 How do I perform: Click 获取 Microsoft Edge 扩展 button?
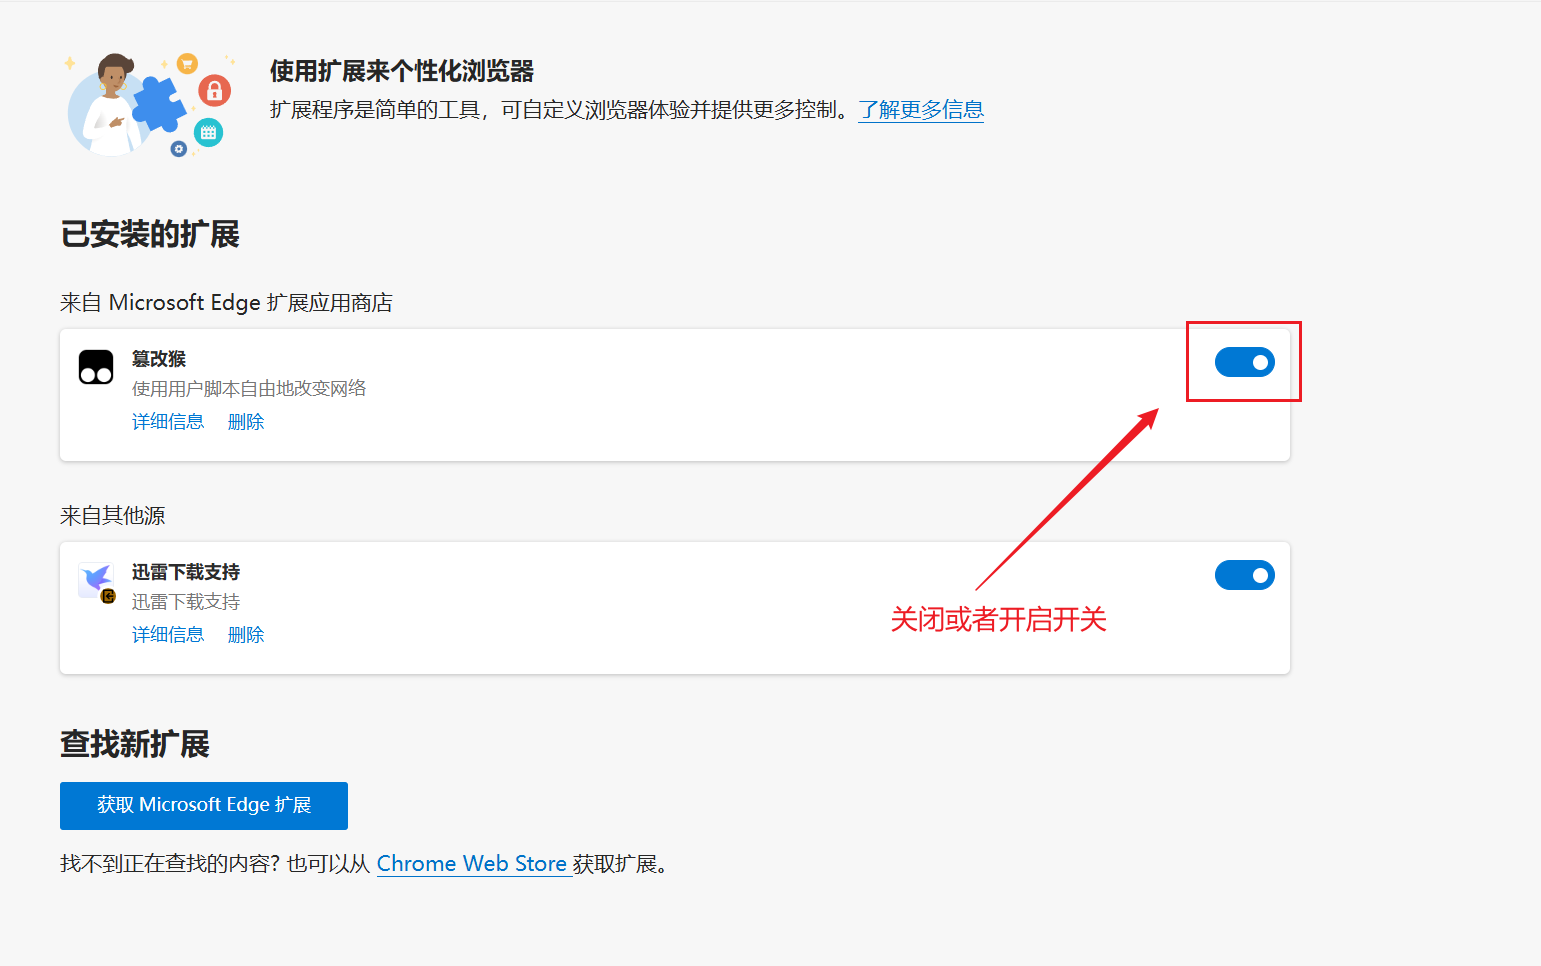[x=204, y=806]
